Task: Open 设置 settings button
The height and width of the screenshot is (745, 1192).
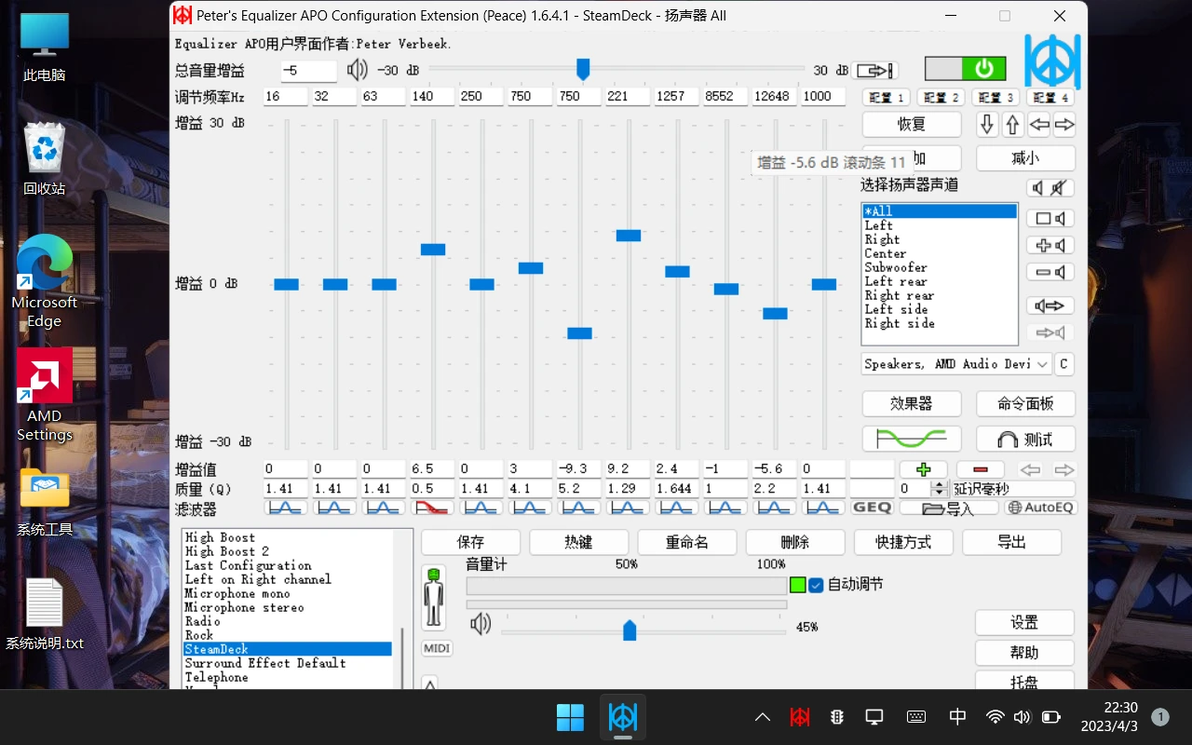Action: tap(1024, 623)
